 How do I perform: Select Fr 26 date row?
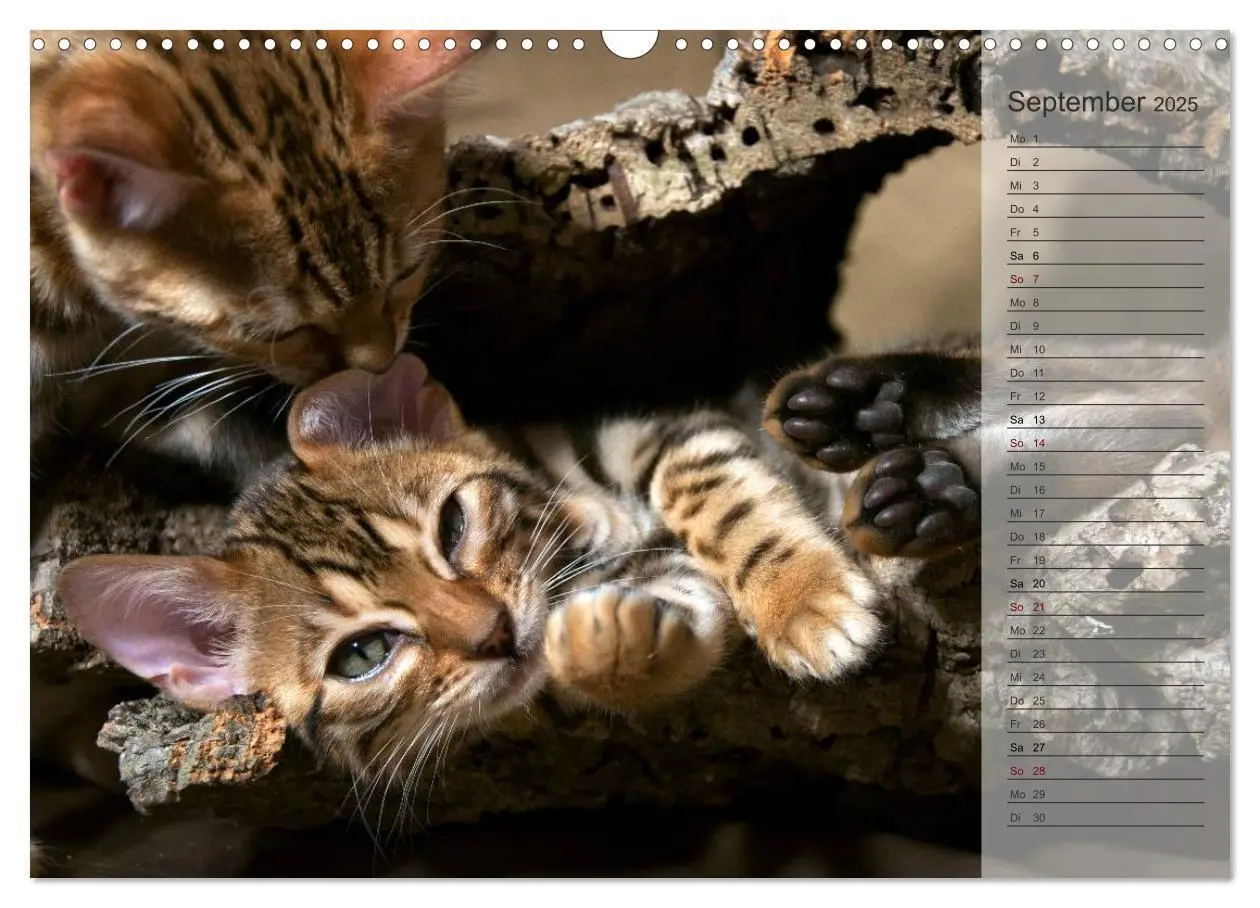click(x=1105, y=724)
